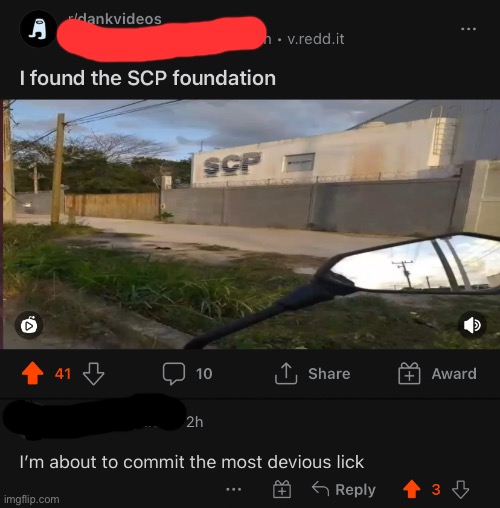Viewport: 500px width, 508px height.
Task: Mute the video with speaker icon
Action: (x=472, y=325)
